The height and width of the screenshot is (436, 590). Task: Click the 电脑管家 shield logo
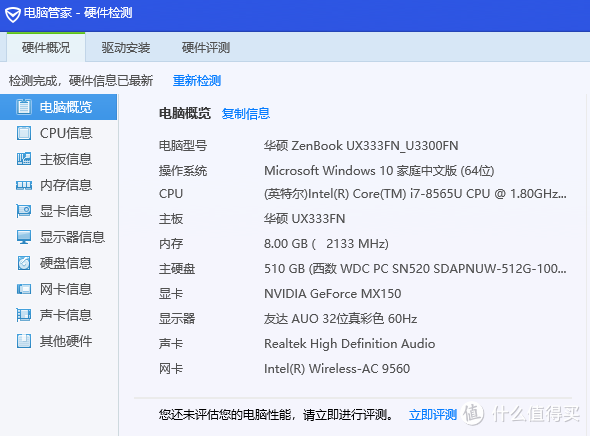click(x=12, y=14)
